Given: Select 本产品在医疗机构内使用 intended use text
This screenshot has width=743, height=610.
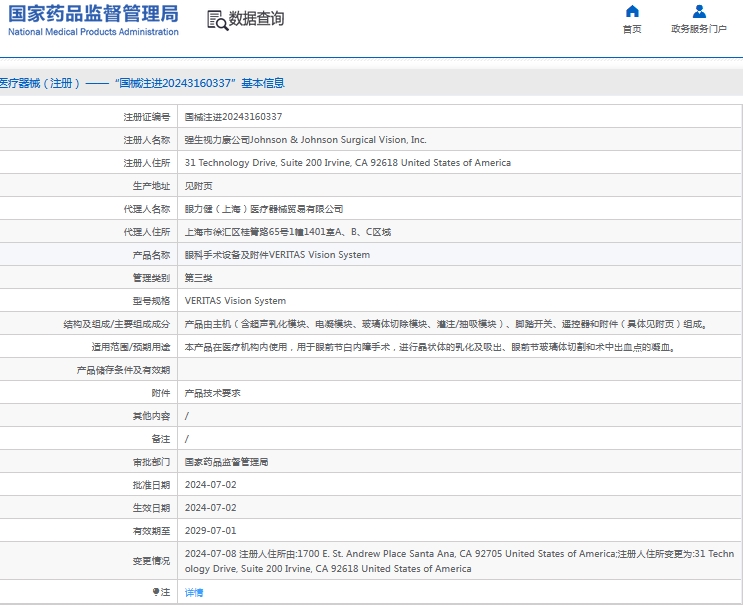Looking at the screenshot, I should point(430,347).
